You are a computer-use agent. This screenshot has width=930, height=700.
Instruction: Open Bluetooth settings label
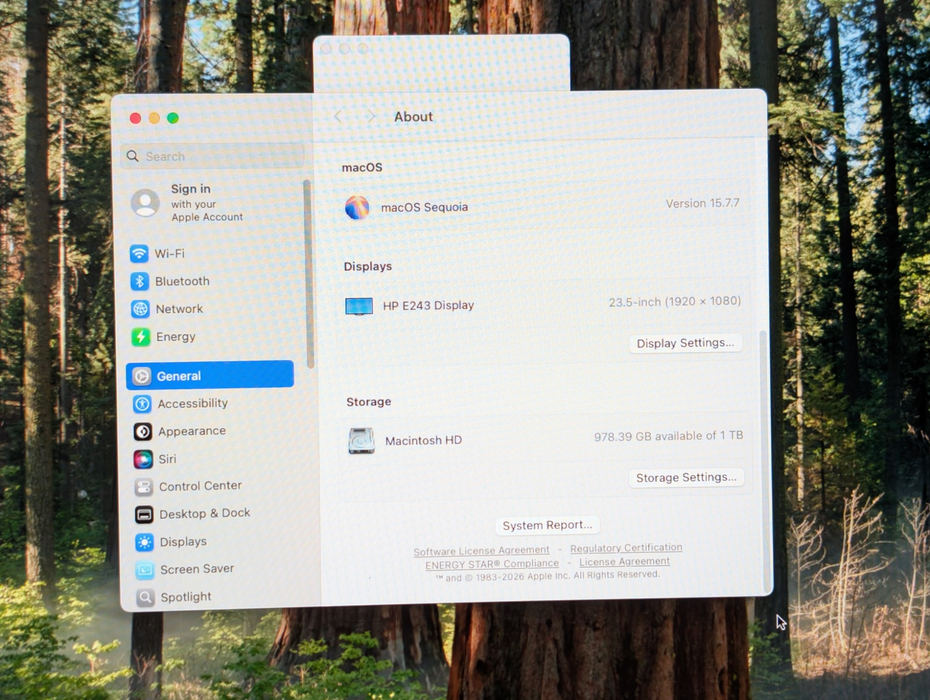[x=182, y=281]
